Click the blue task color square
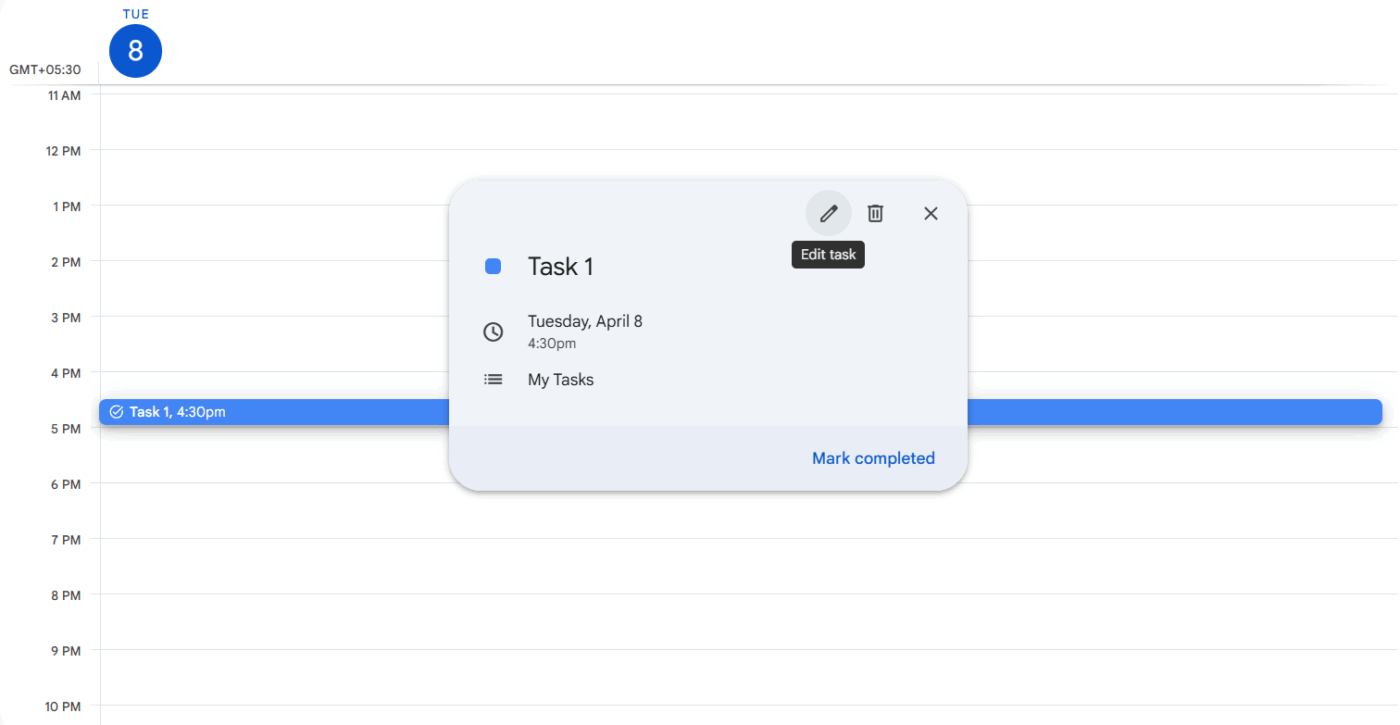The image size is (1400, 725). point(493,265)
